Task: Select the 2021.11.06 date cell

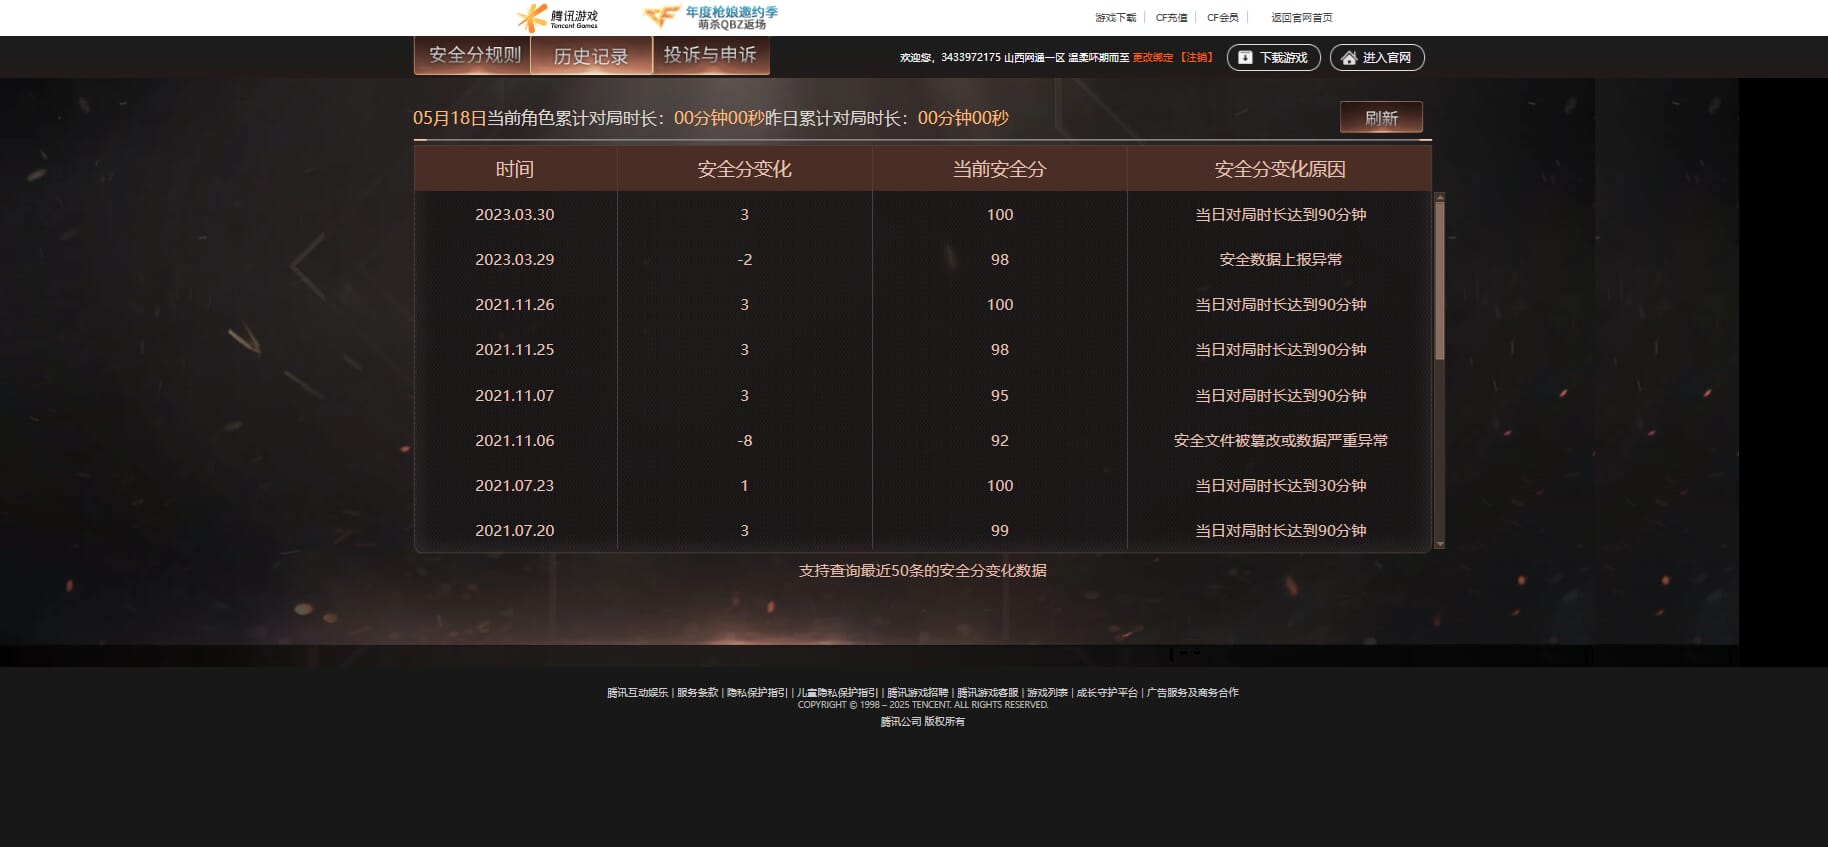Action: pos(515,441)
